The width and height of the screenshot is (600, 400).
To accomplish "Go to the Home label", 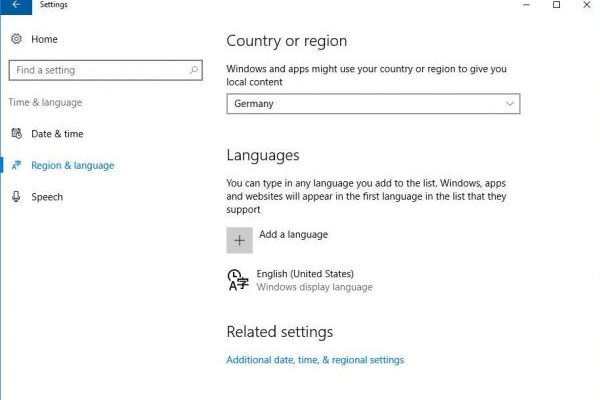I will point(44,39).
